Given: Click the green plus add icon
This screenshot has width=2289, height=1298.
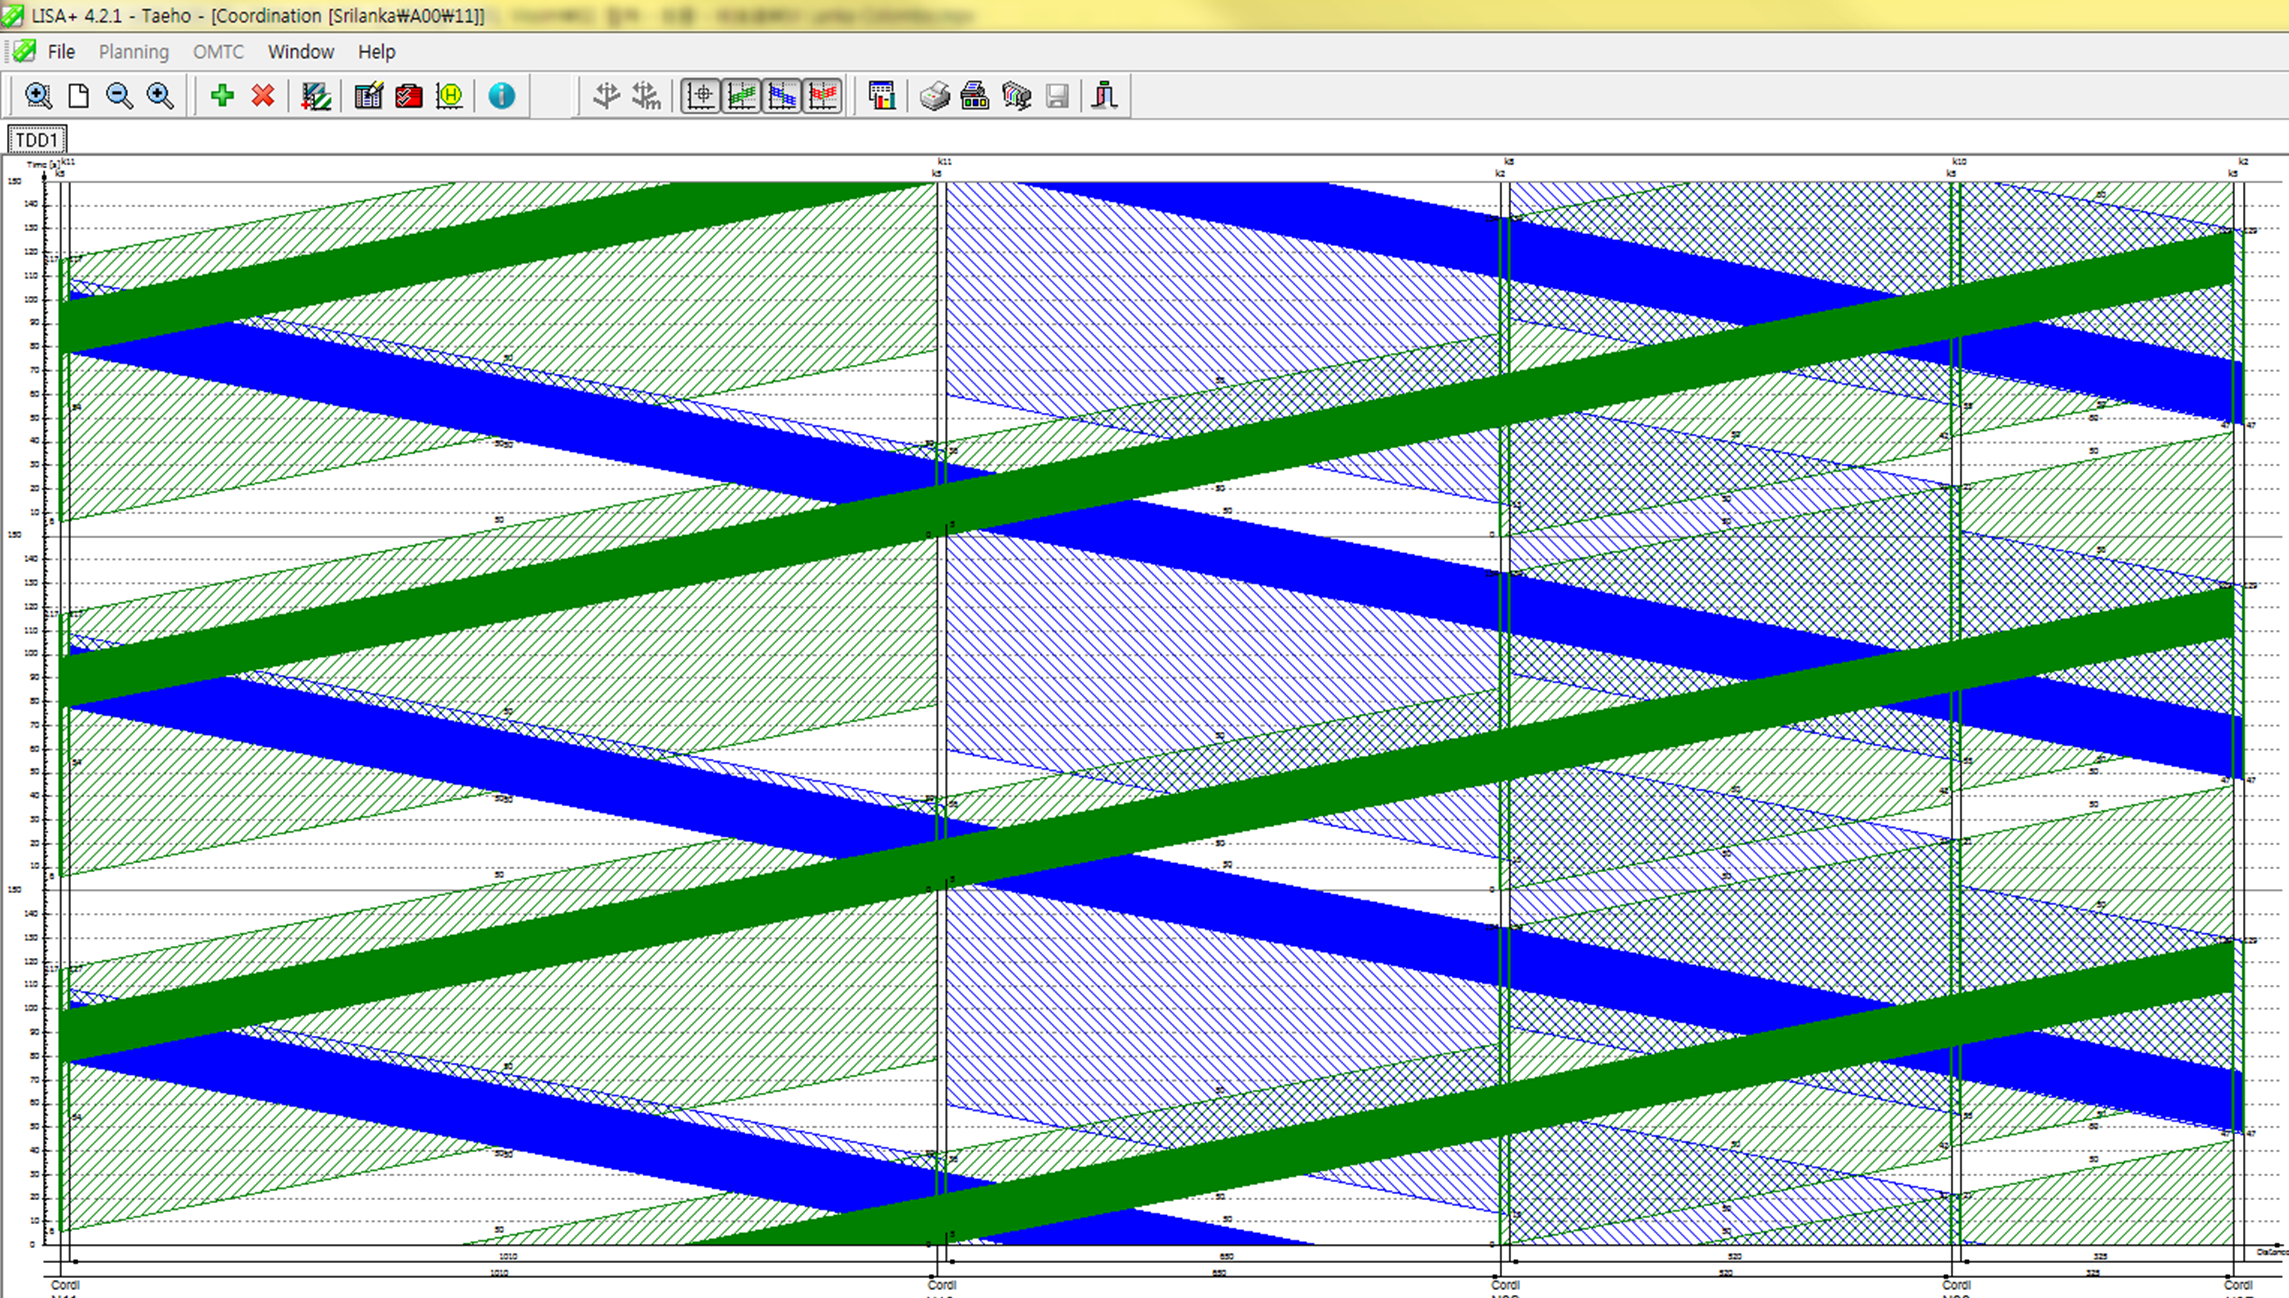Looking at the screenshot, I should [222, 96].
